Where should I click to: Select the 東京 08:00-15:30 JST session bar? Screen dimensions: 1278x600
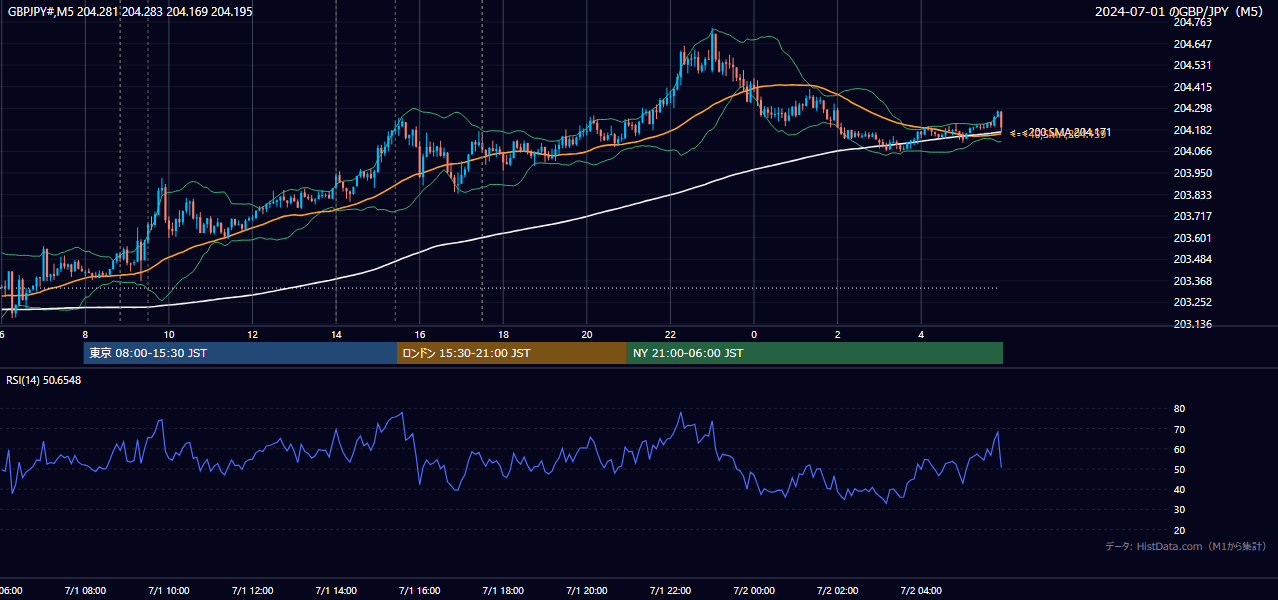(x=241, y=353)
